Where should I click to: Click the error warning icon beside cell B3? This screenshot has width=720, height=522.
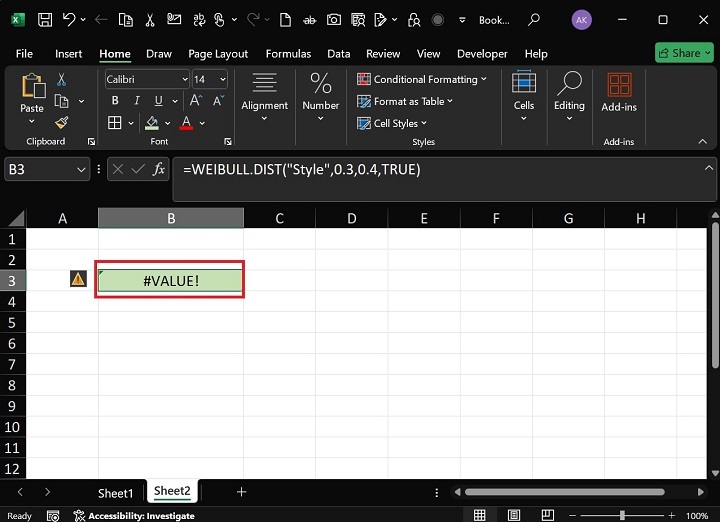(78, 279)
